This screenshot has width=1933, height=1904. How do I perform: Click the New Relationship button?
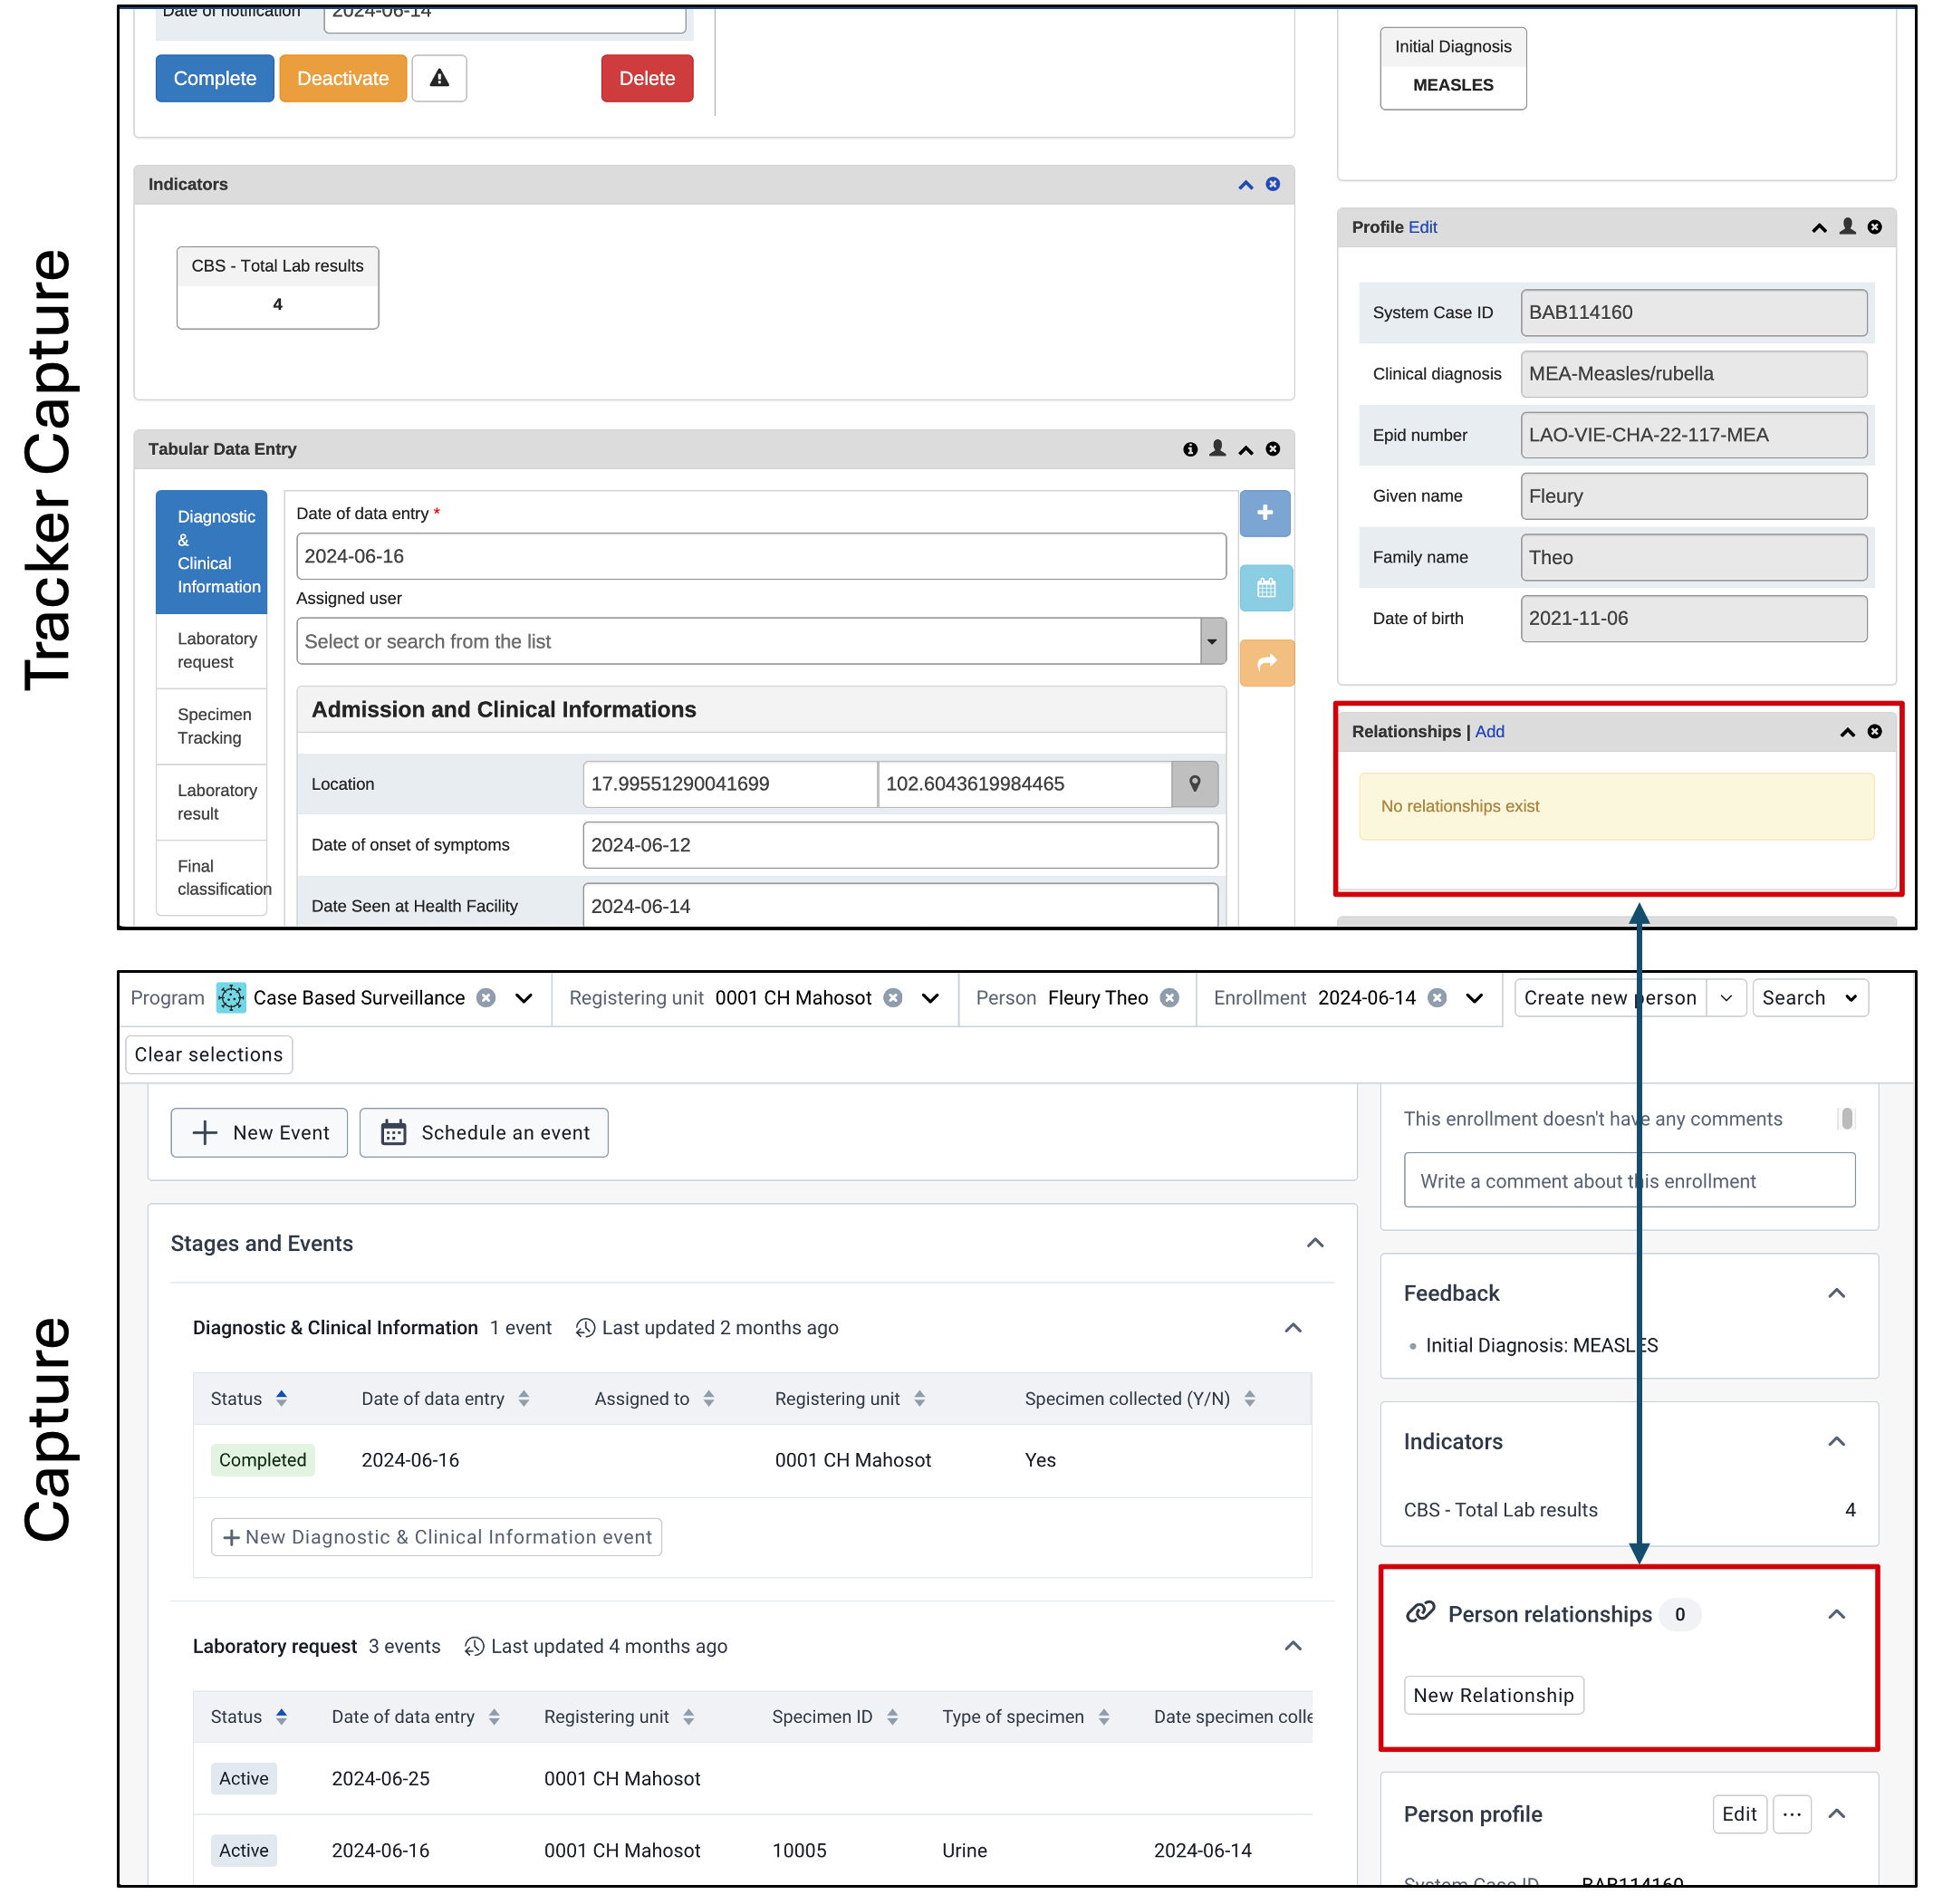click(1493, 1695)
